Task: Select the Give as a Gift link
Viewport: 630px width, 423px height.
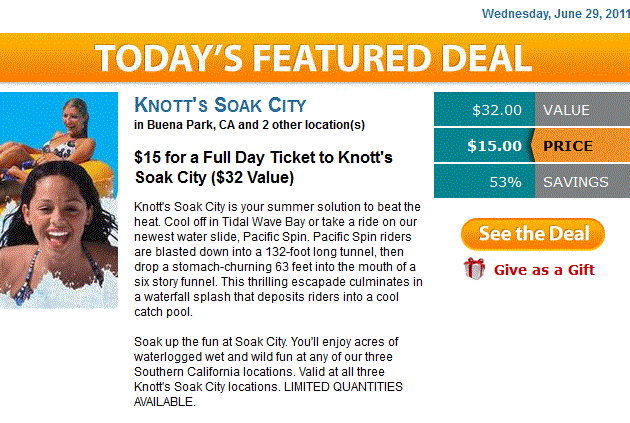Action: click(544, 270)
